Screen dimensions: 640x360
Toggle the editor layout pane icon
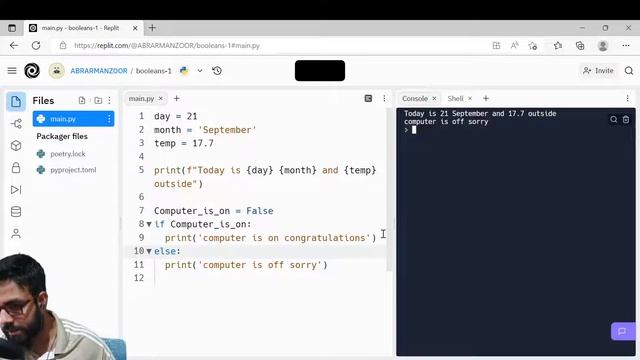tap(368, 98)
